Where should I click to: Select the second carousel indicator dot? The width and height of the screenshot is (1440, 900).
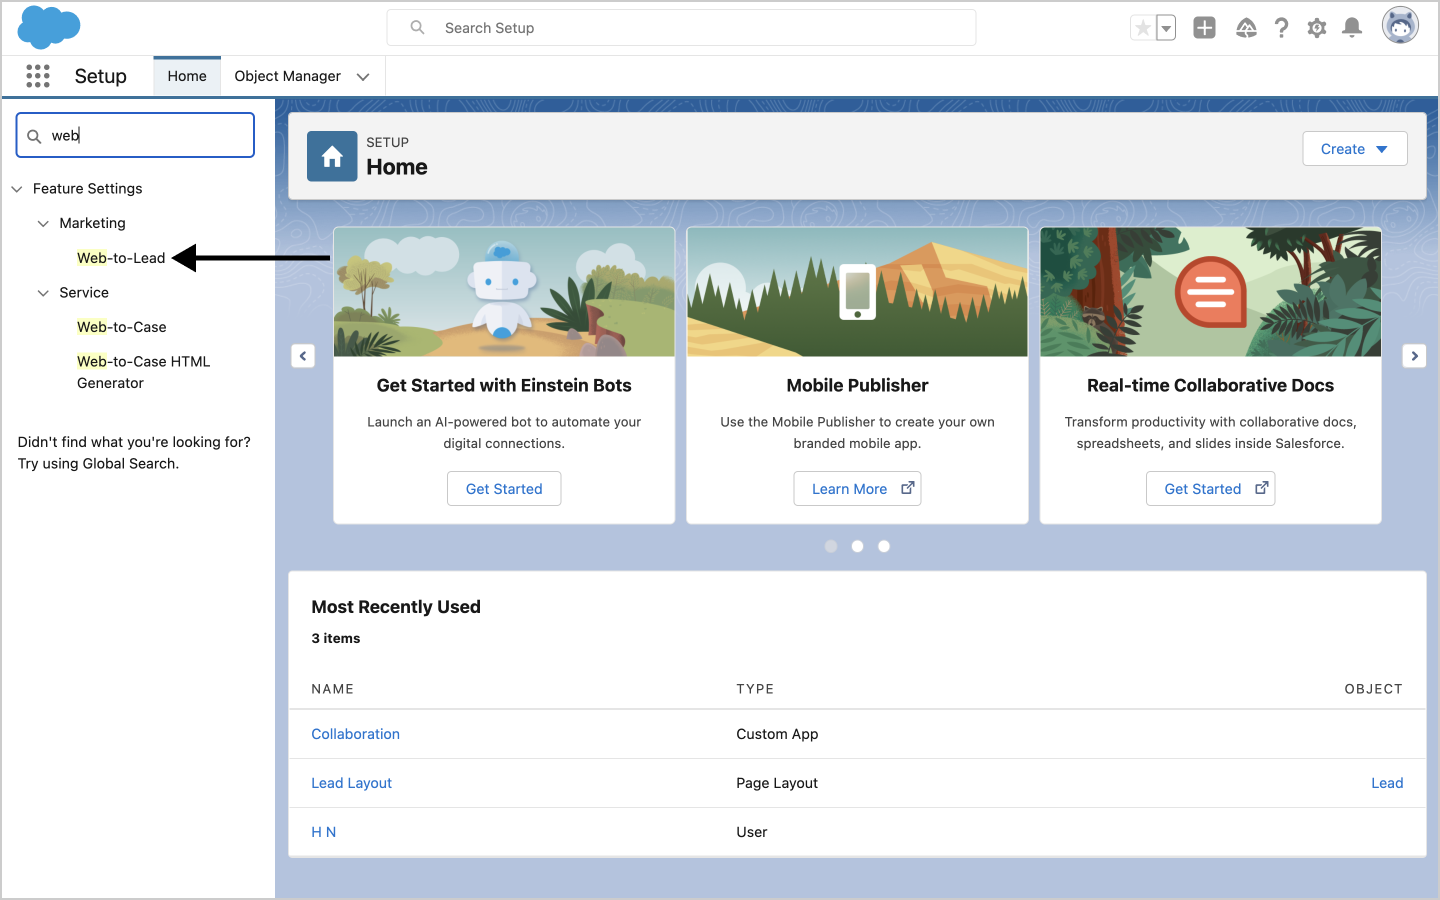click(857, 546)
